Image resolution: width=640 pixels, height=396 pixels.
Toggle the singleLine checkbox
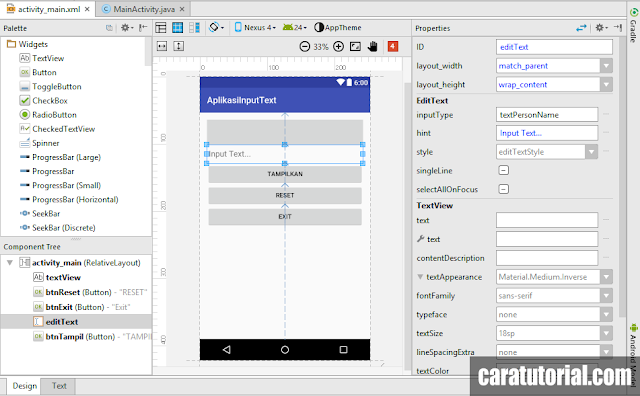(504, 170)
